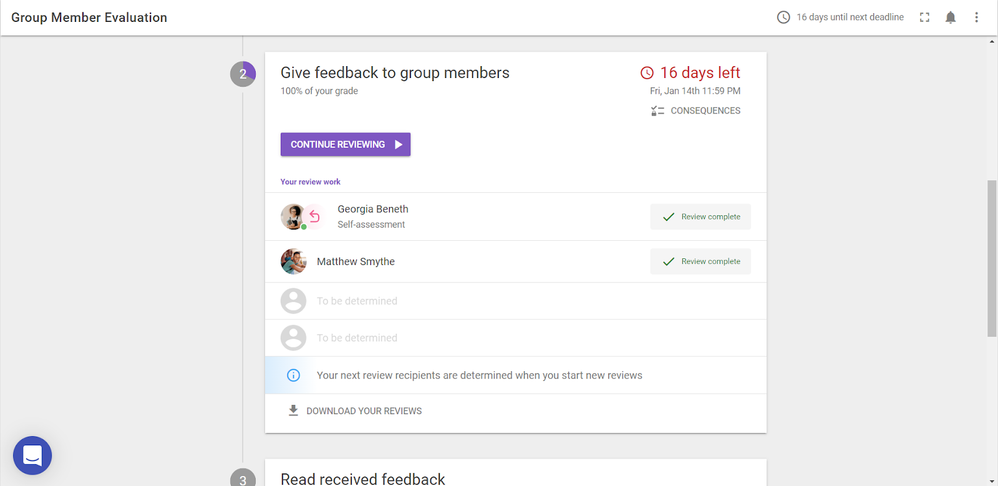The width and height of the screenshot is (998, 486).
Task: Toggle fullscreen mode icon
Action: pos(924,18)
